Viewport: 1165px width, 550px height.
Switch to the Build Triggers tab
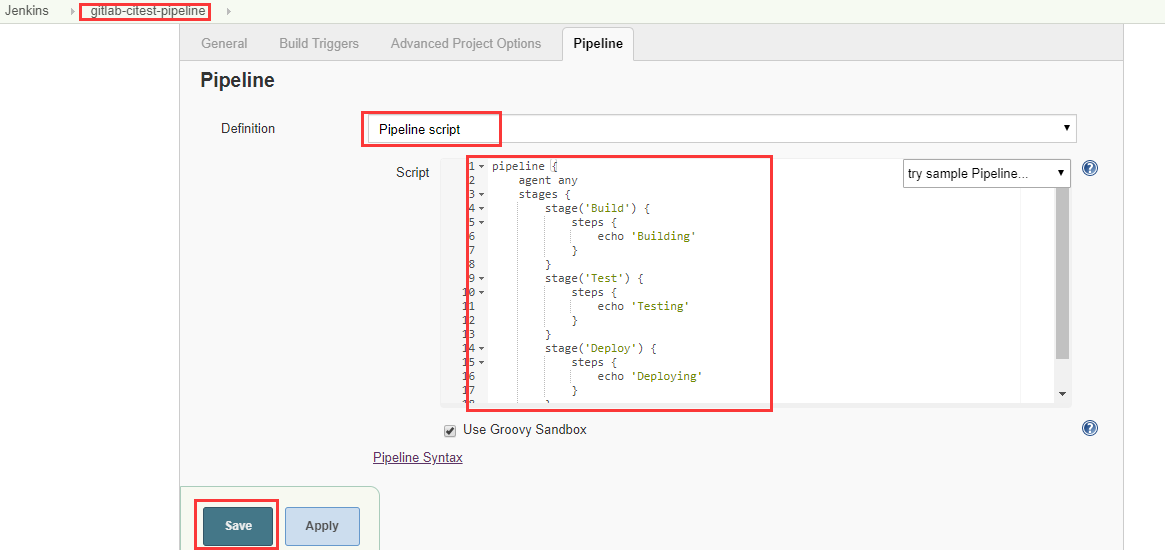(x=319, y=44)
